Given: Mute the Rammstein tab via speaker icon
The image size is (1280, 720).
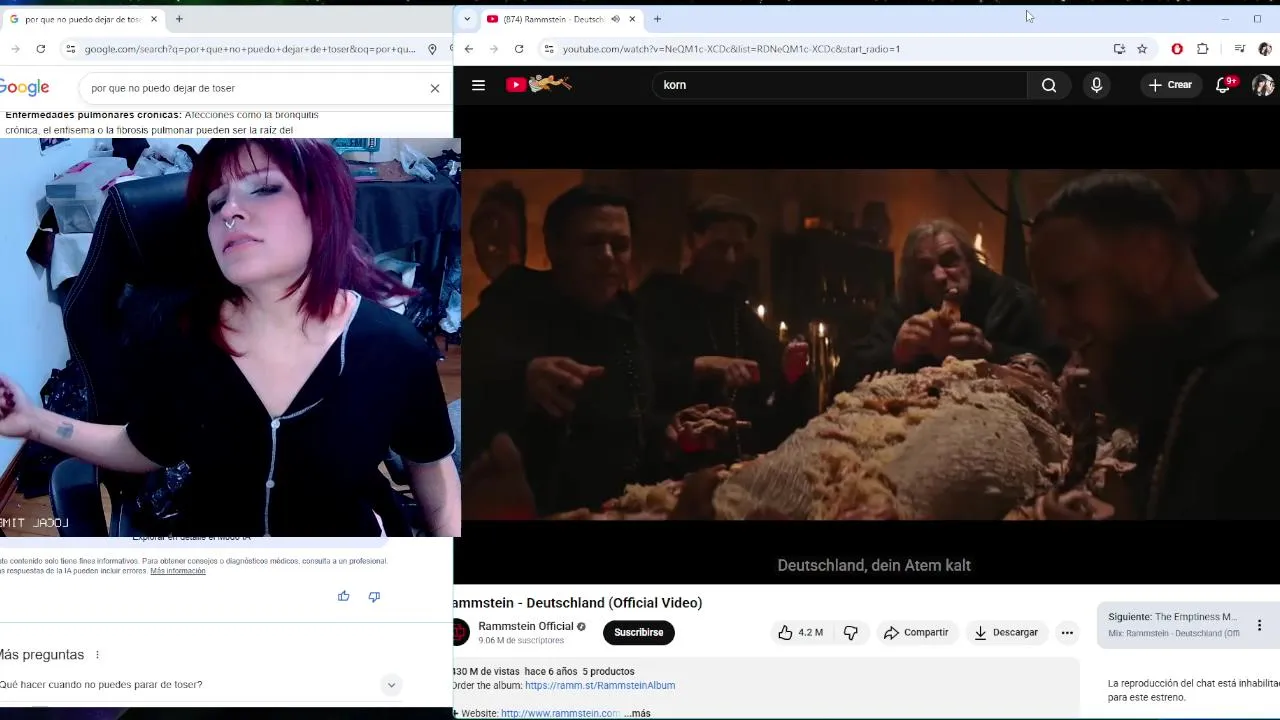Looking at the screenshot, I should 615,19.
